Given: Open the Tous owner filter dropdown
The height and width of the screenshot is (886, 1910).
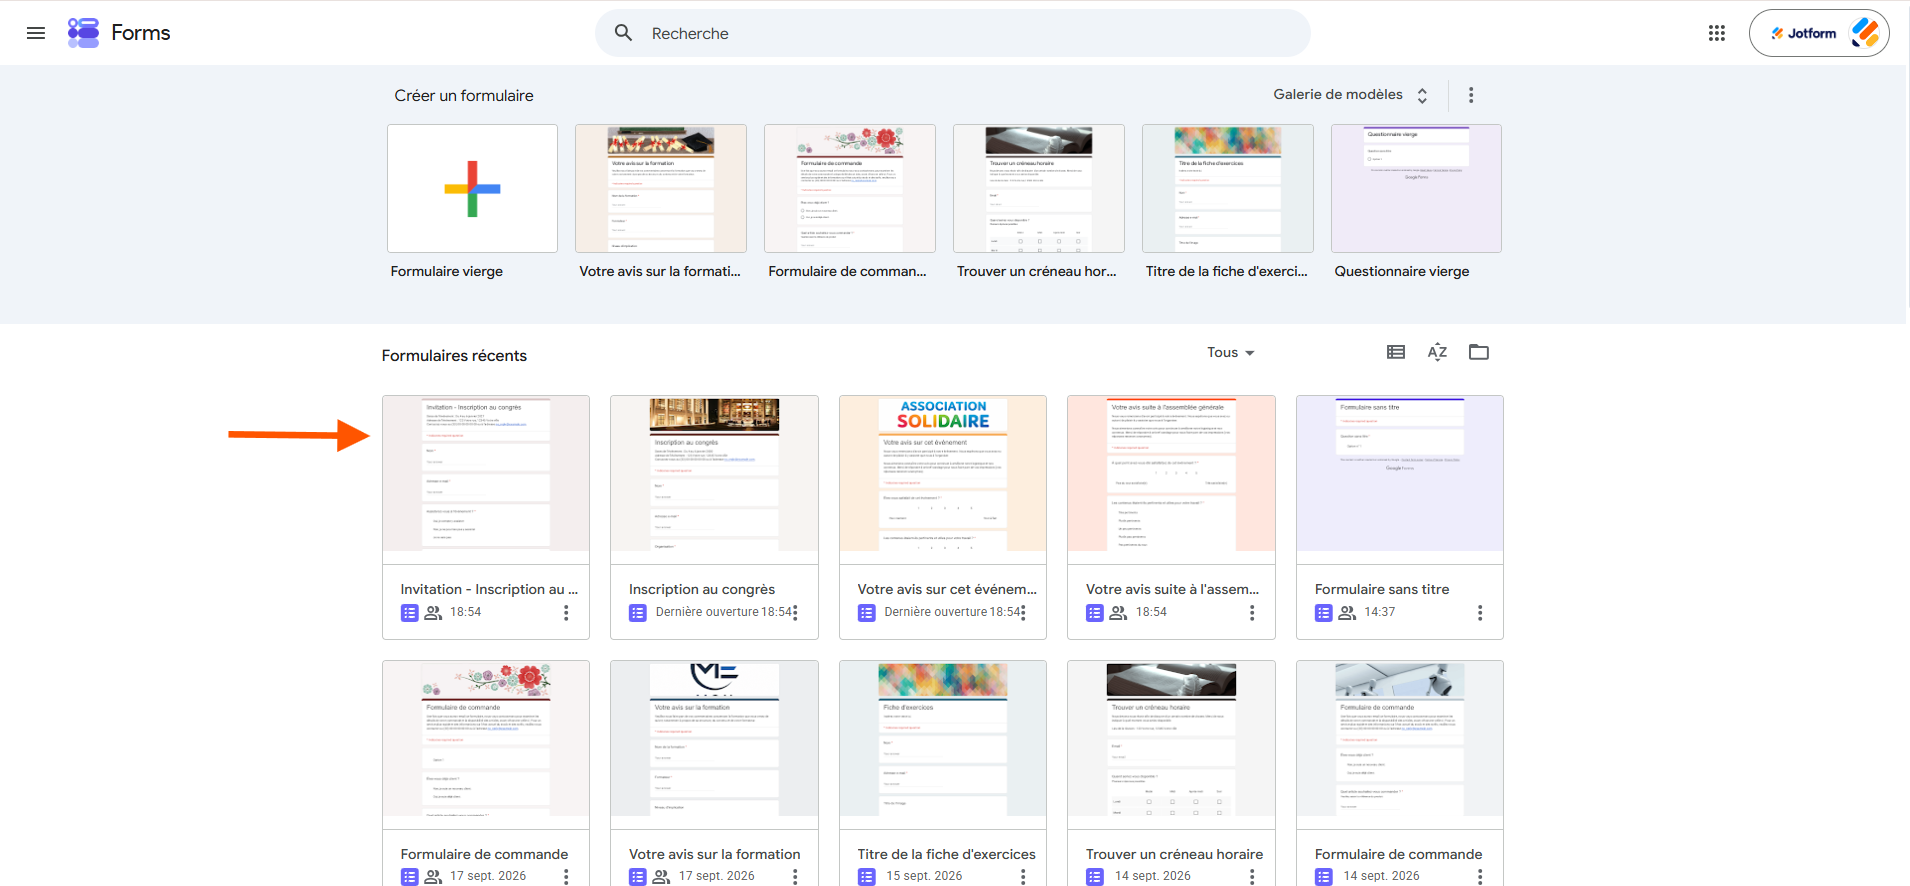Looking at the screenshot, I should tap(1230, 352).
